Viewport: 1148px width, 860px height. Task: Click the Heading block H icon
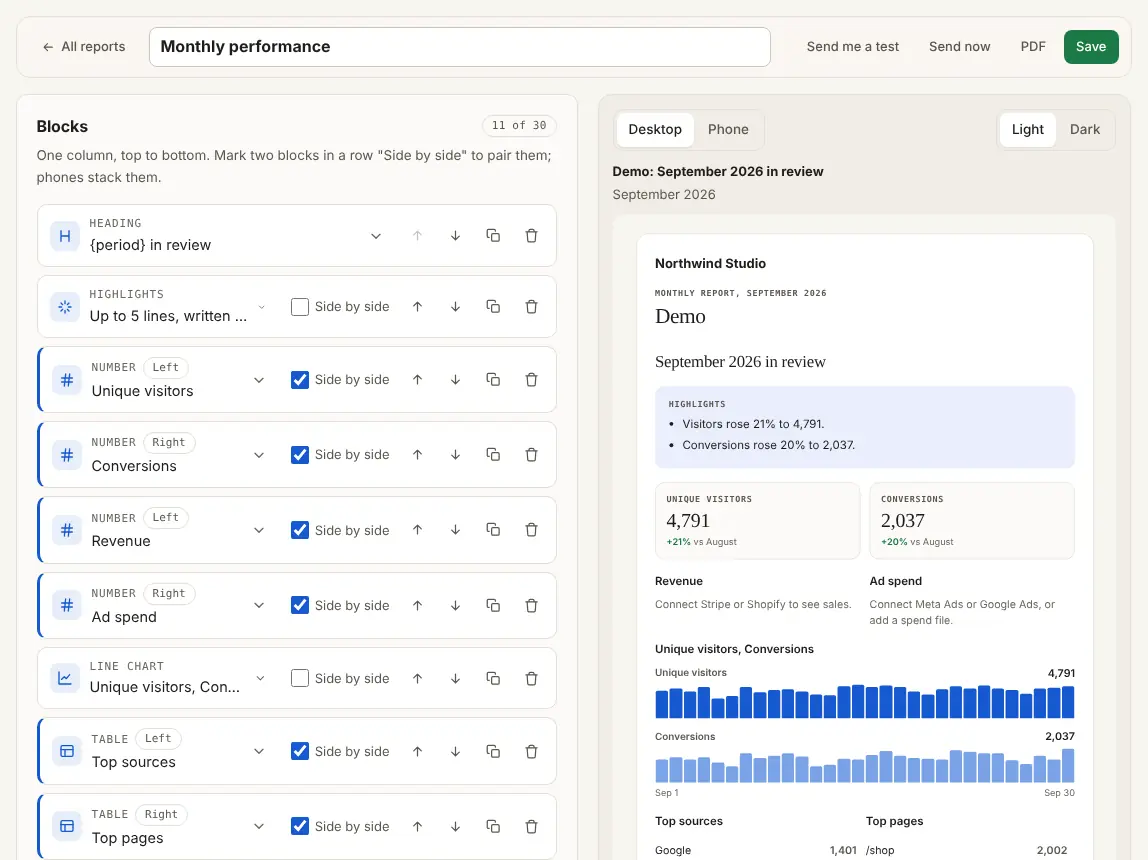pos(65,236)
